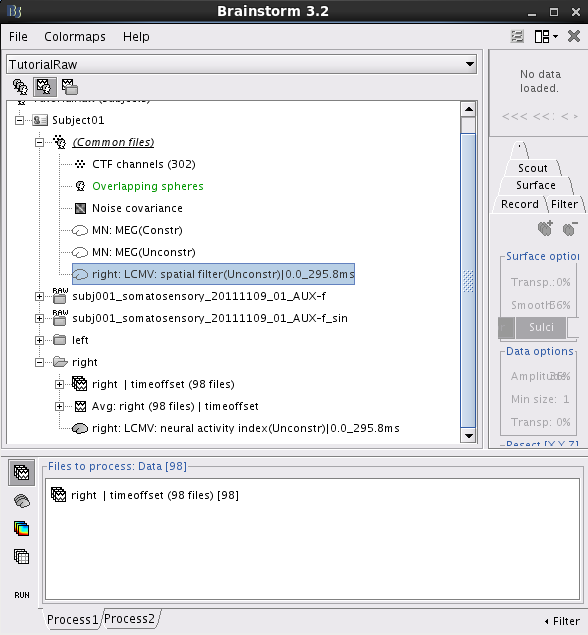Image resolution: width=588 pixels, height=635 pixels.
Task: Click the Smooth slider in Surface options
Action: tap(540, 305)
